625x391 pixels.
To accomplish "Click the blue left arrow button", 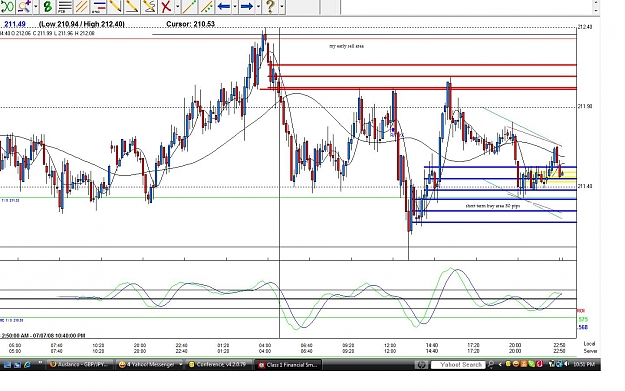I will [224, 6].
